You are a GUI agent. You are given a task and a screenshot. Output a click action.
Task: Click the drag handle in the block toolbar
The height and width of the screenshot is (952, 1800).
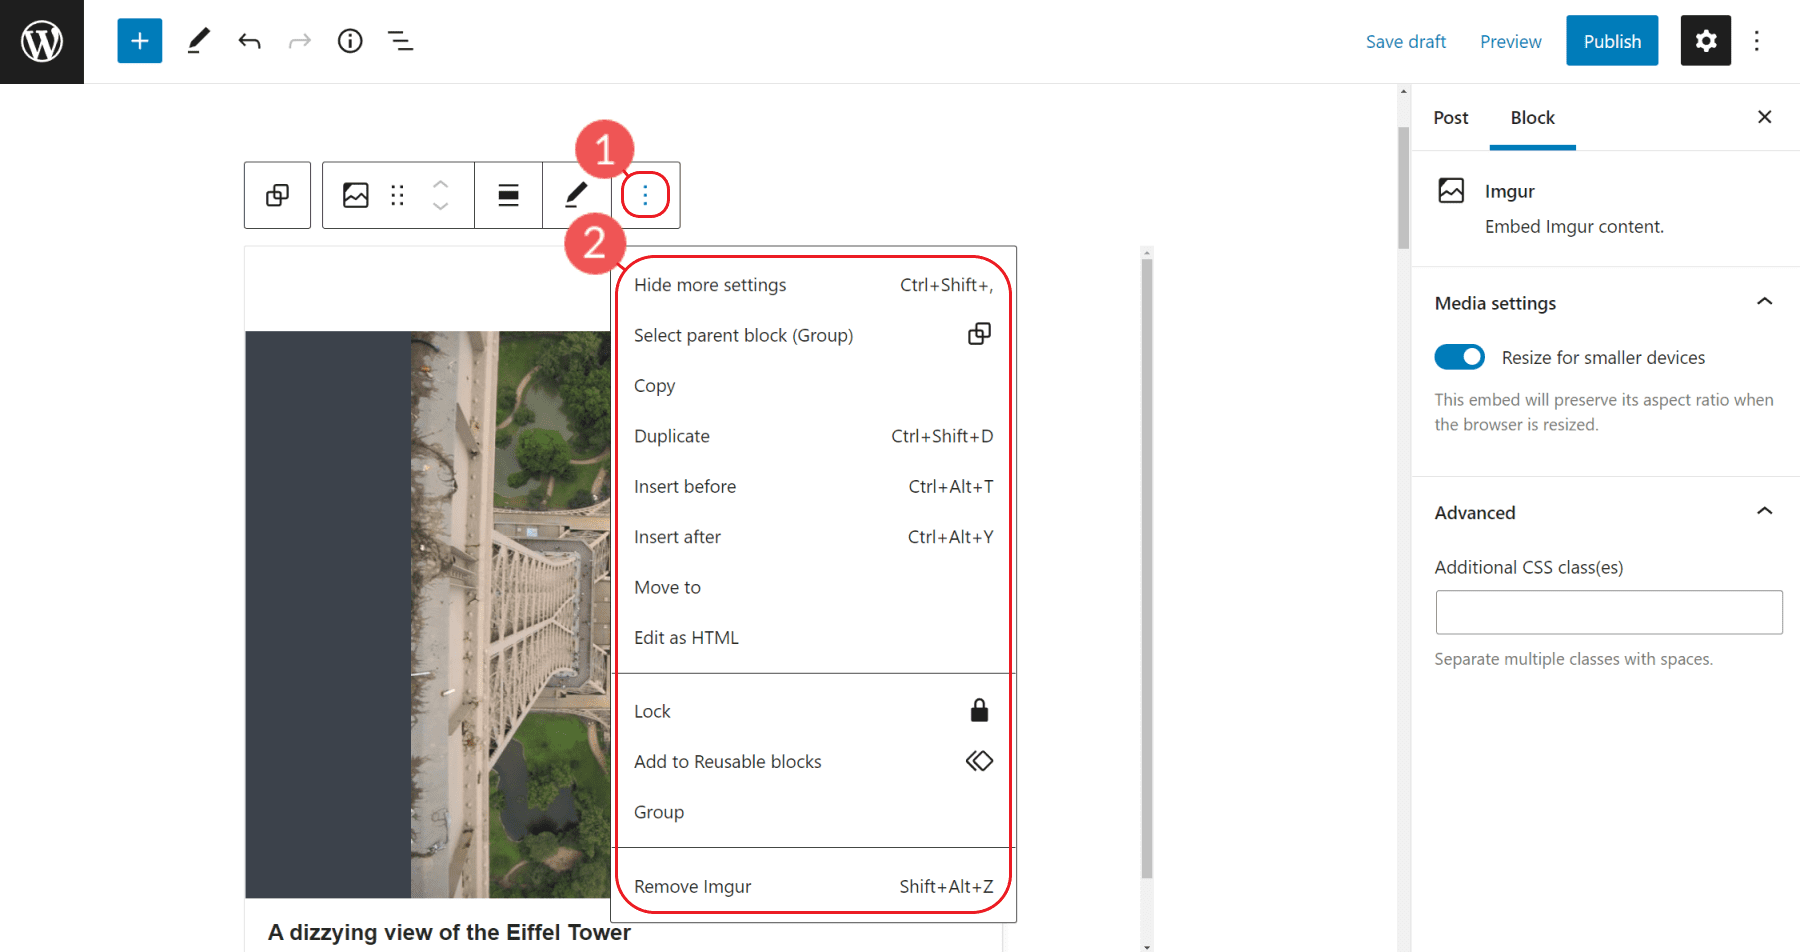tap(397, 195)
